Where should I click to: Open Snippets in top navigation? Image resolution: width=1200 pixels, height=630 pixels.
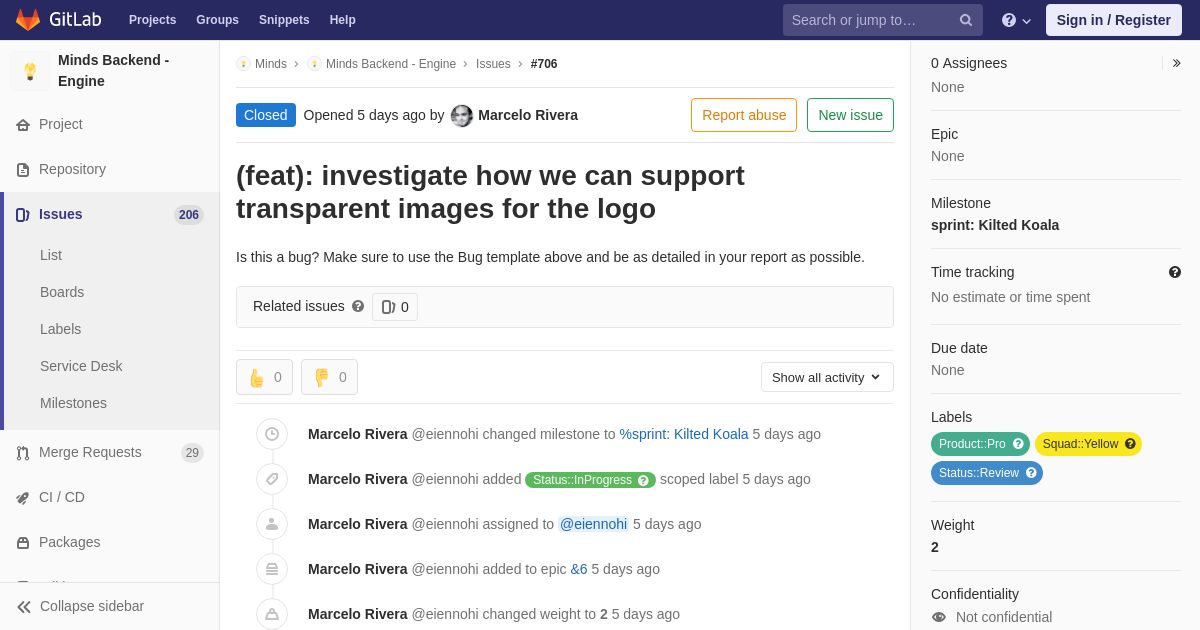coord(284,20)
